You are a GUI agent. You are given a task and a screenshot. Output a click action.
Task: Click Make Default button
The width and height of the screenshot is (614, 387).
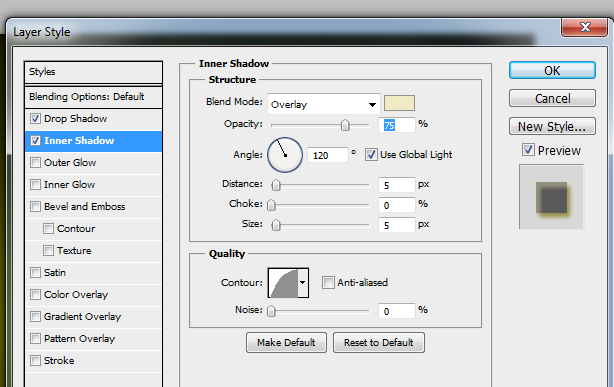coord(286,343)
